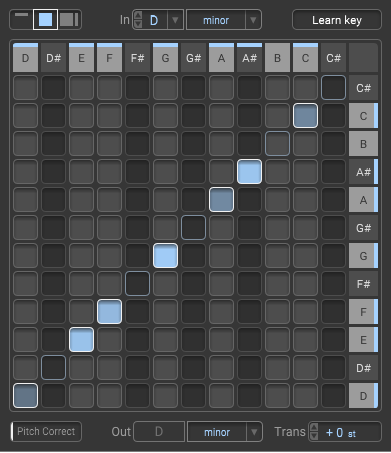Viewport: 391px width, 453px height.
Task: Toggle the A input note header
Action: pyautogui.click(x=221, y=58)
